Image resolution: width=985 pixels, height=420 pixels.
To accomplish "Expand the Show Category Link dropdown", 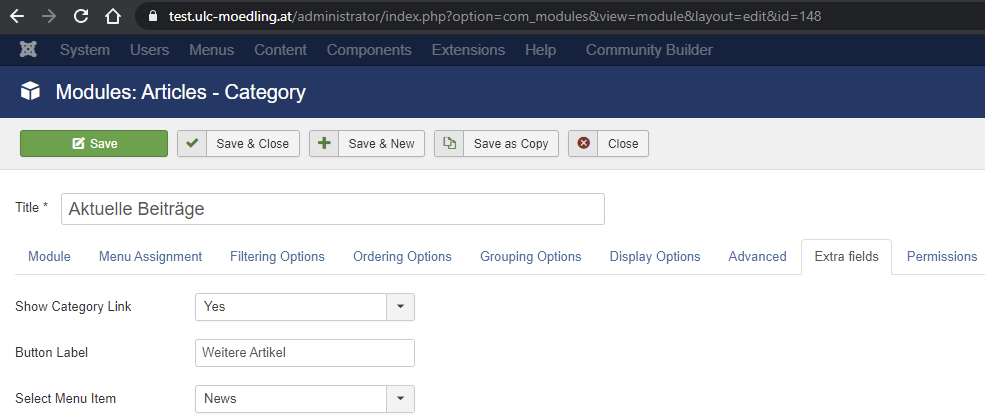I will 400,307.
